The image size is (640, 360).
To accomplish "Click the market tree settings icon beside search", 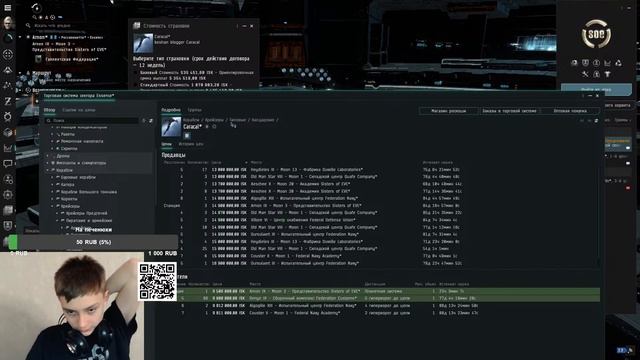I will [144, 121].
